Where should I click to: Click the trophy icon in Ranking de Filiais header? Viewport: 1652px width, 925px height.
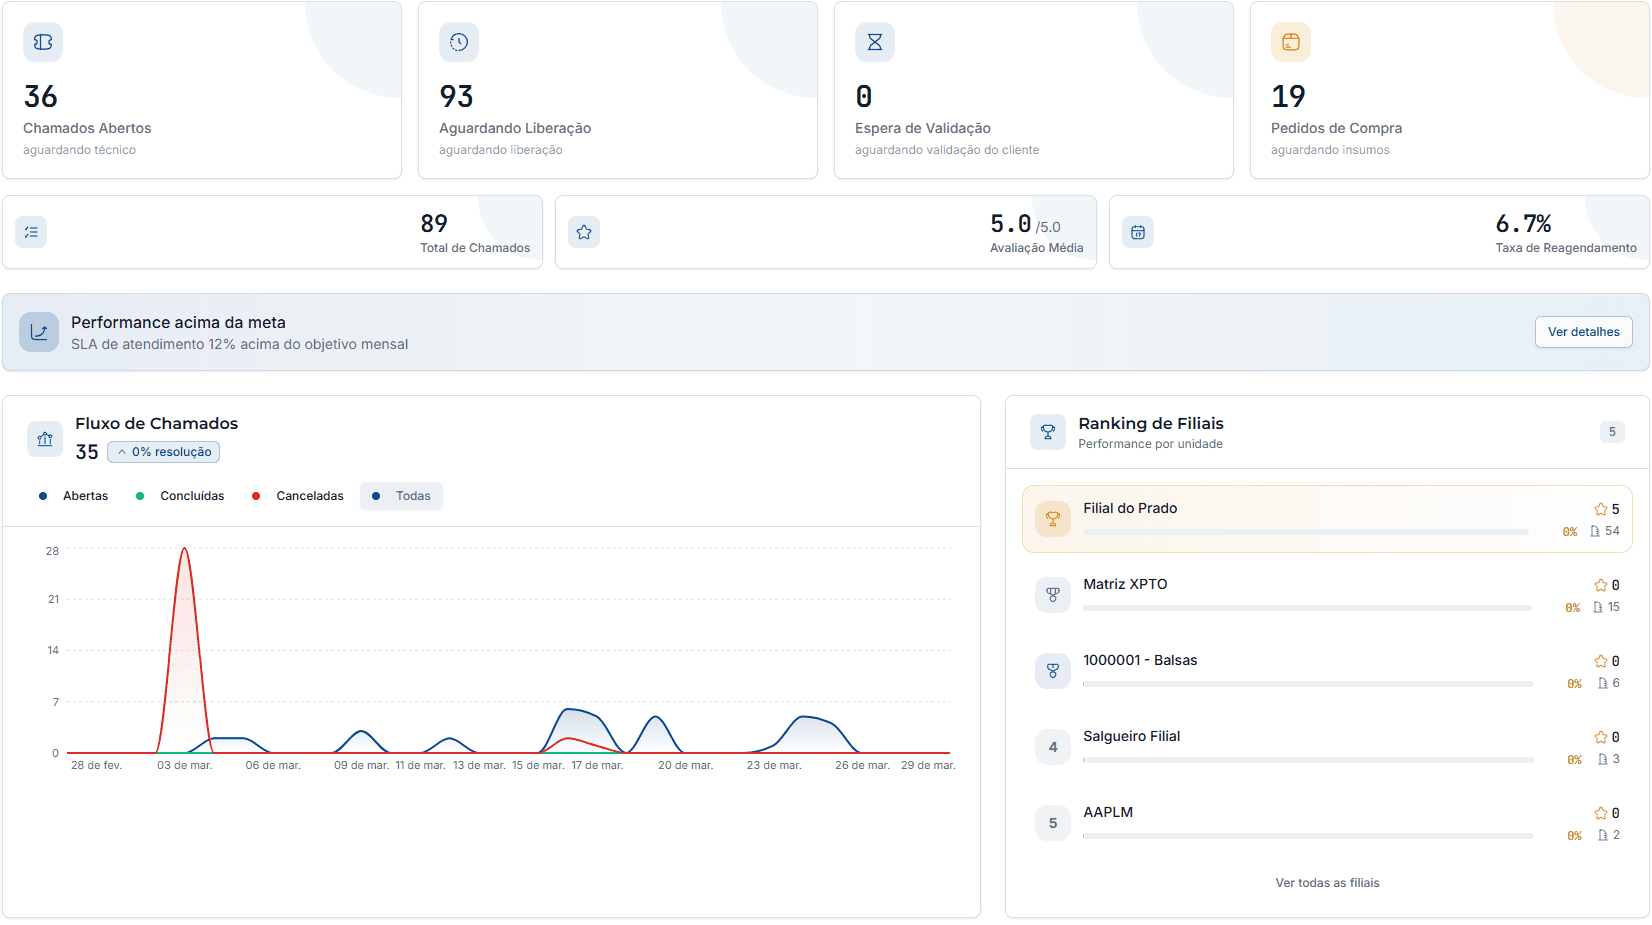click(x=1048, y=432)
